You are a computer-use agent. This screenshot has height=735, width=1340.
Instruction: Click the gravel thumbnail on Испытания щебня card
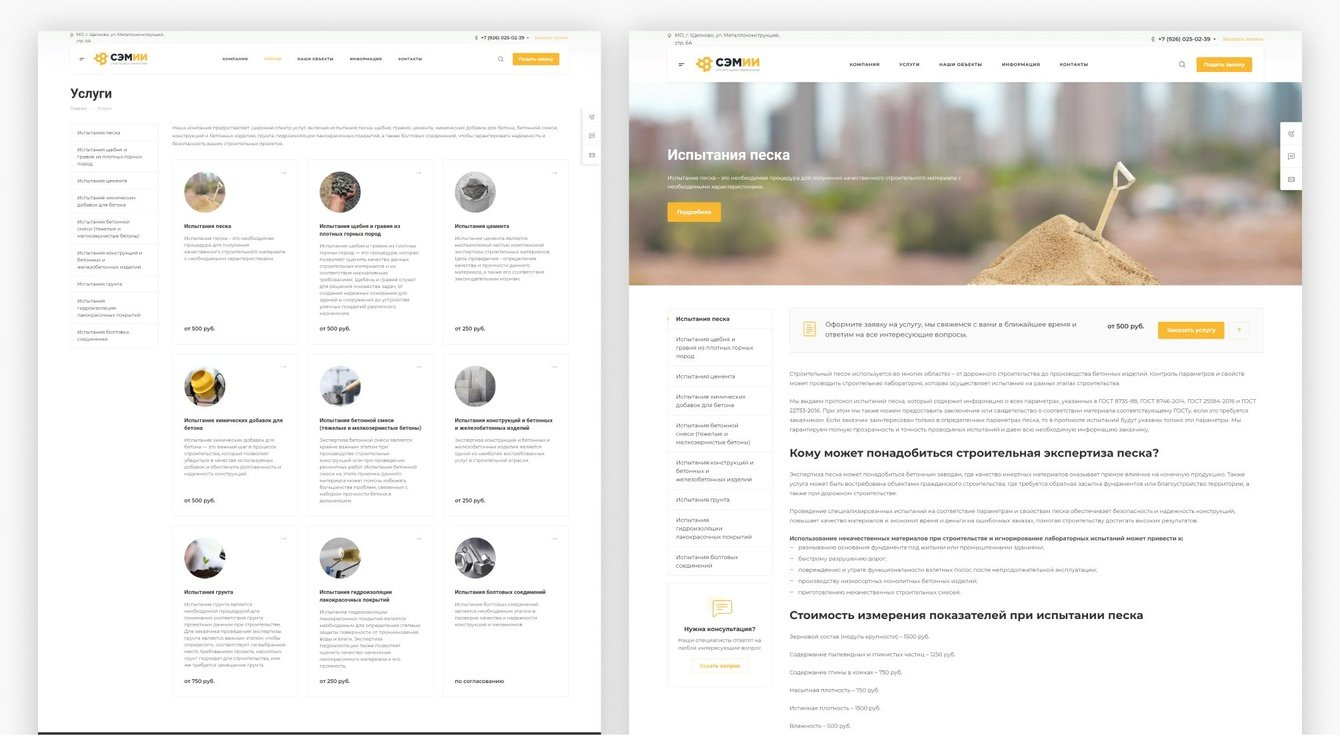(340, 192)
